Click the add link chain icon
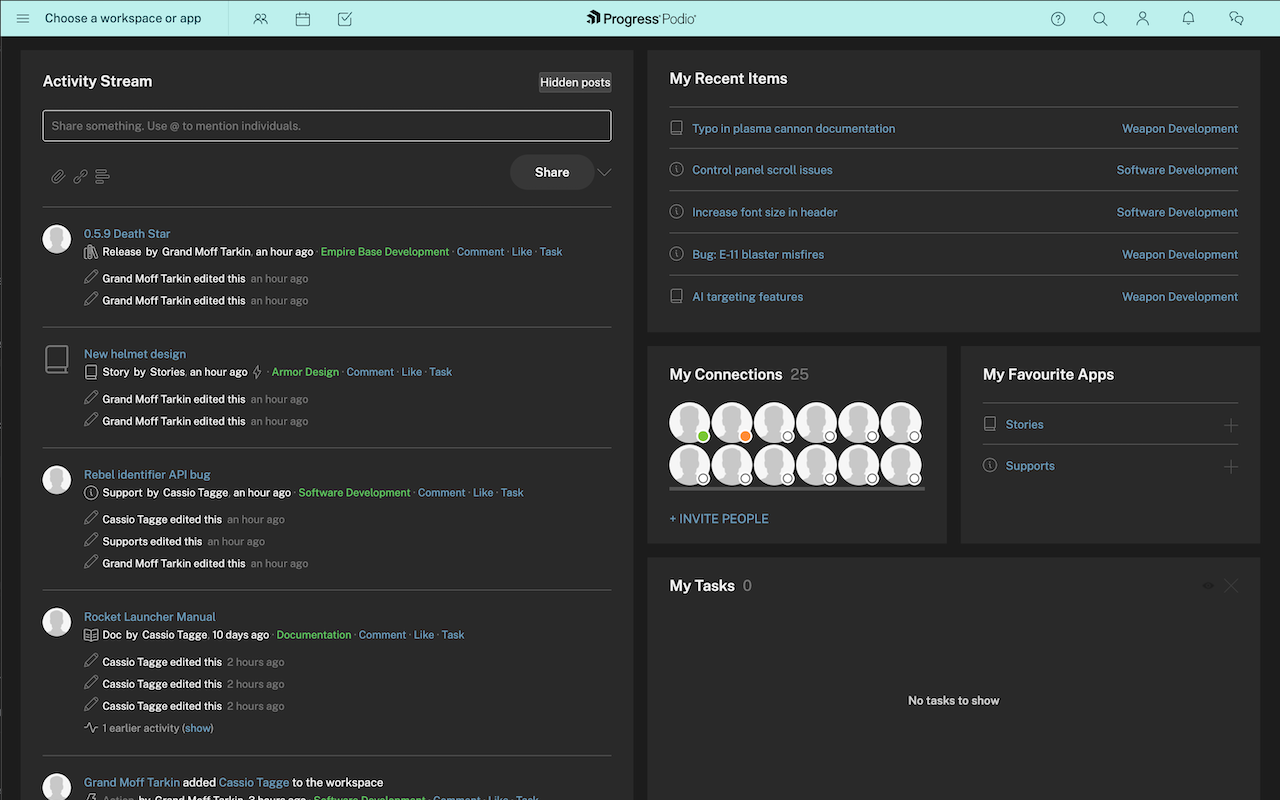Screen dimensions: 1280x800 [x=80, y=177]
